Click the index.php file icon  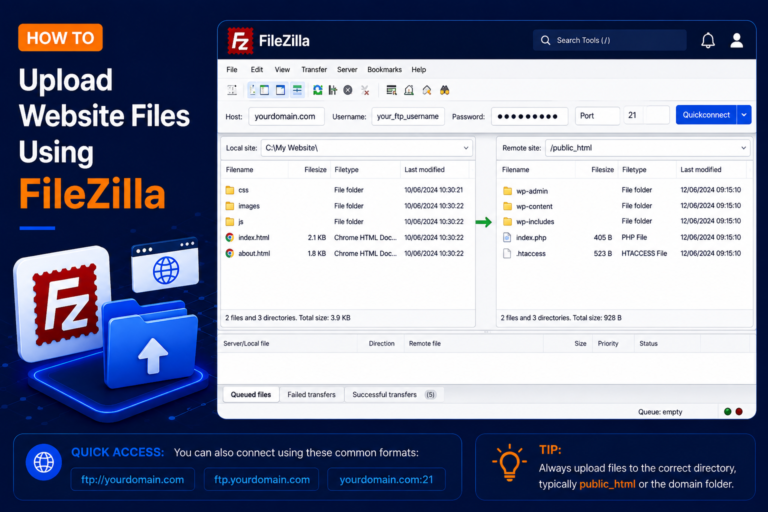tap(507, 238)
